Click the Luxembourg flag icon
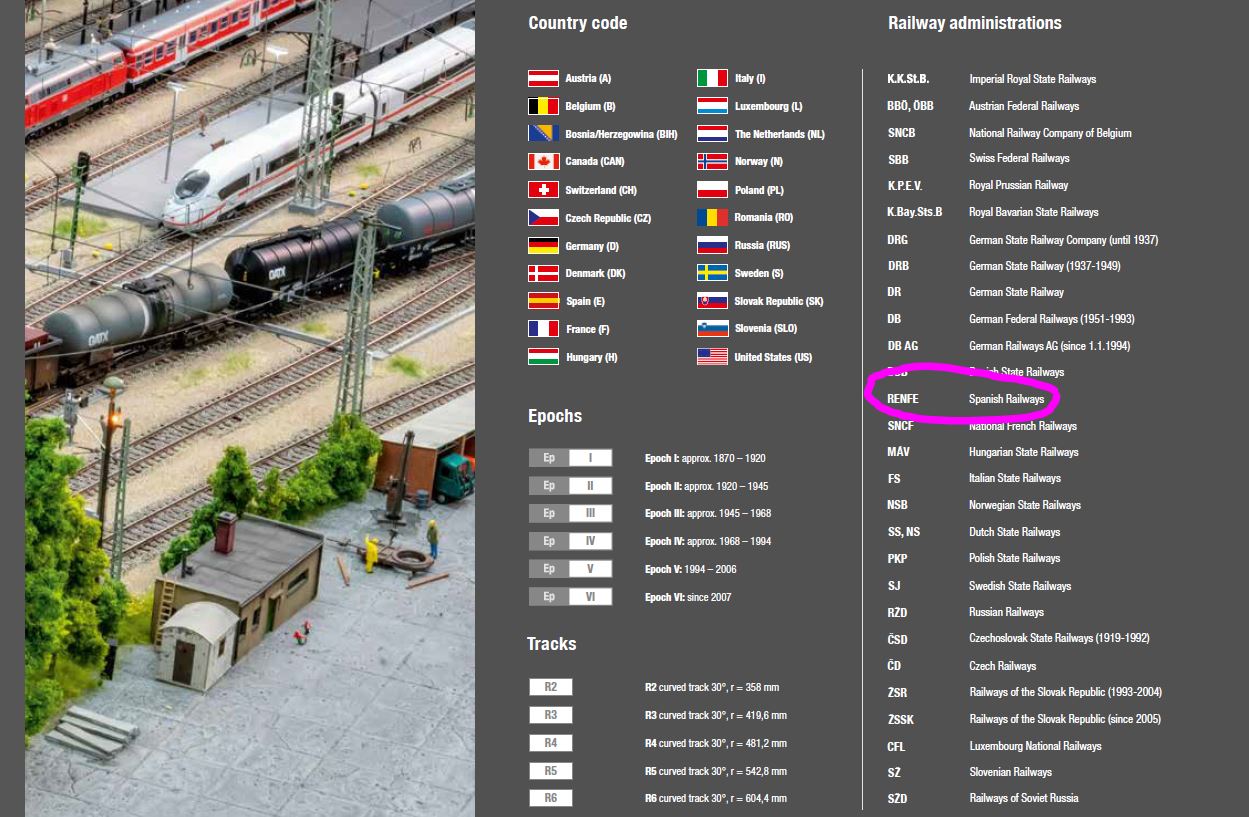1249x817 pixels. point(712,106)
